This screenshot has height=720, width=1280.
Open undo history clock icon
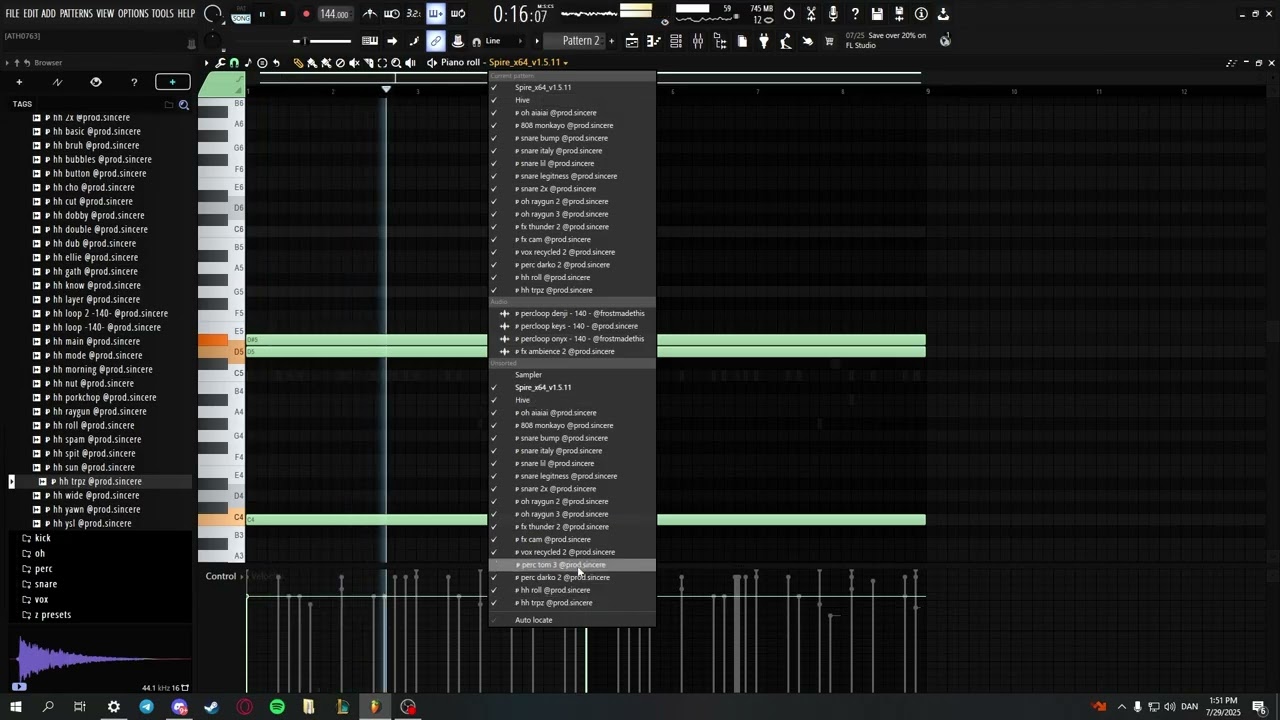coord(789,14)
